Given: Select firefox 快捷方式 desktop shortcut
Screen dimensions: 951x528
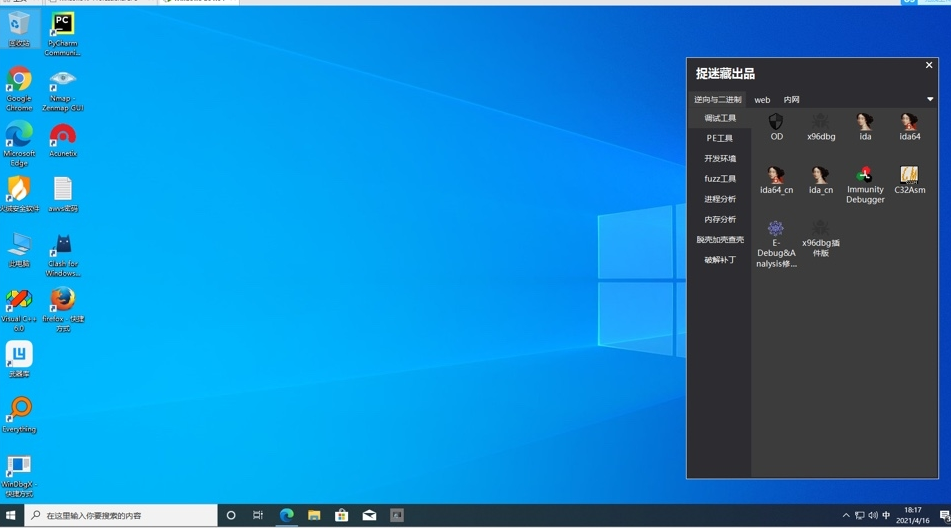Looking at the screenshot, I should tap(62, 310).
